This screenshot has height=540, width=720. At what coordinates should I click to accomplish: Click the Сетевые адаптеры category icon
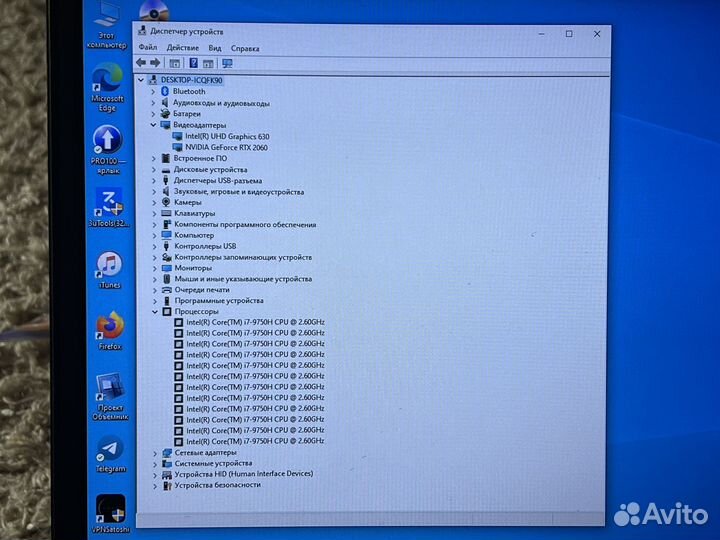167,453
